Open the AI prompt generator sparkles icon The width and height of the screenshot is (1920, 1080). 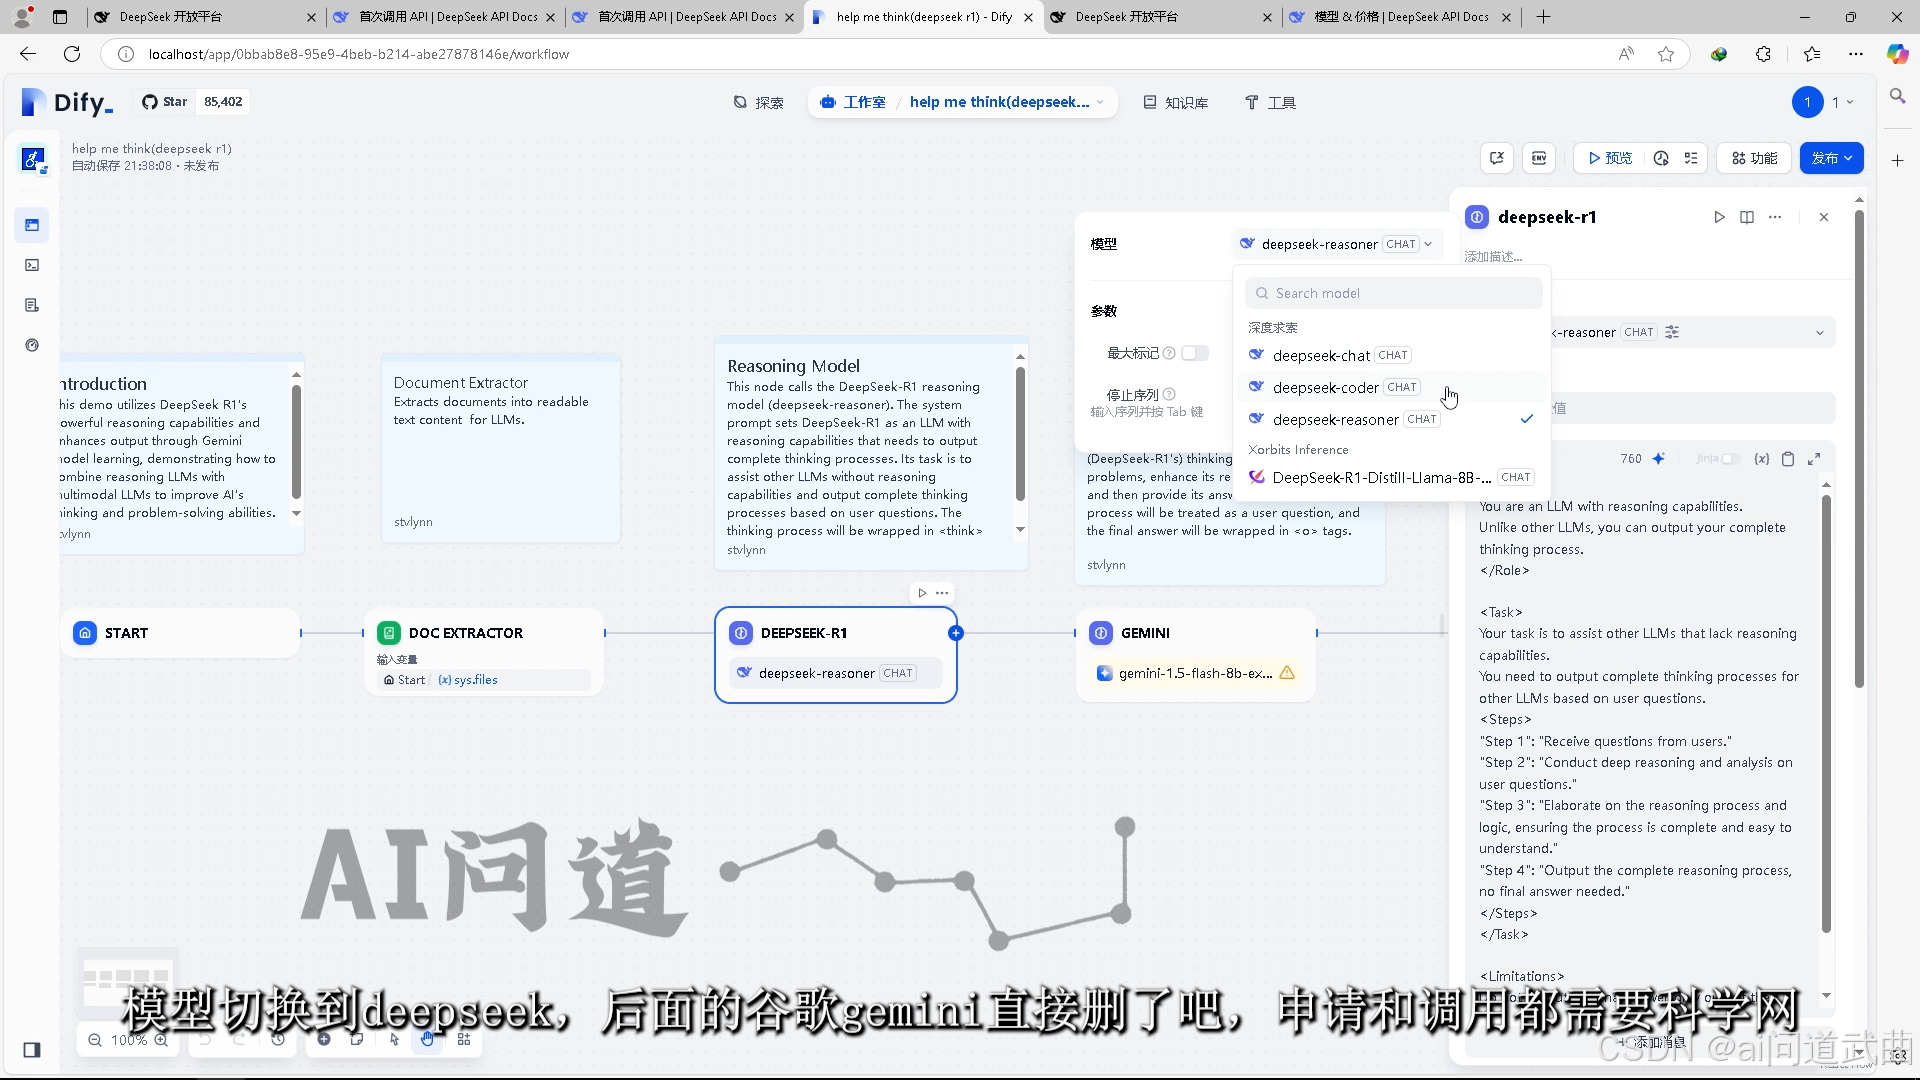click(x=1659, y=458)
